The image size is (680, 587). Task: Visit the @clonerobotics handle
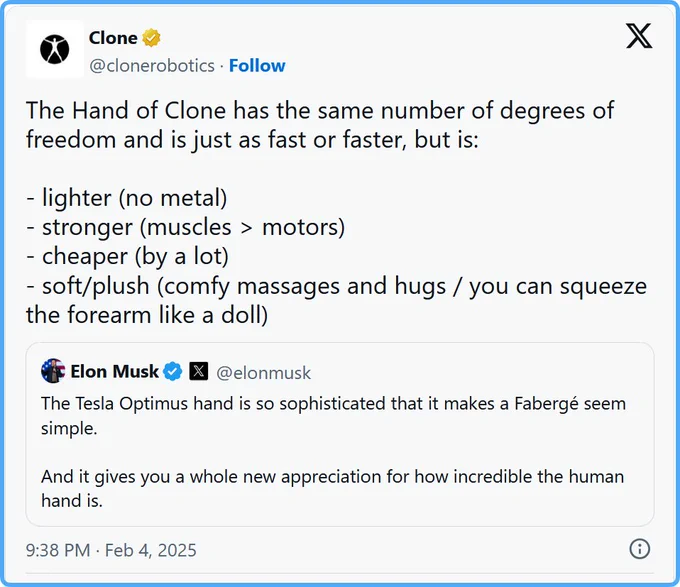[x=152, y=66]
